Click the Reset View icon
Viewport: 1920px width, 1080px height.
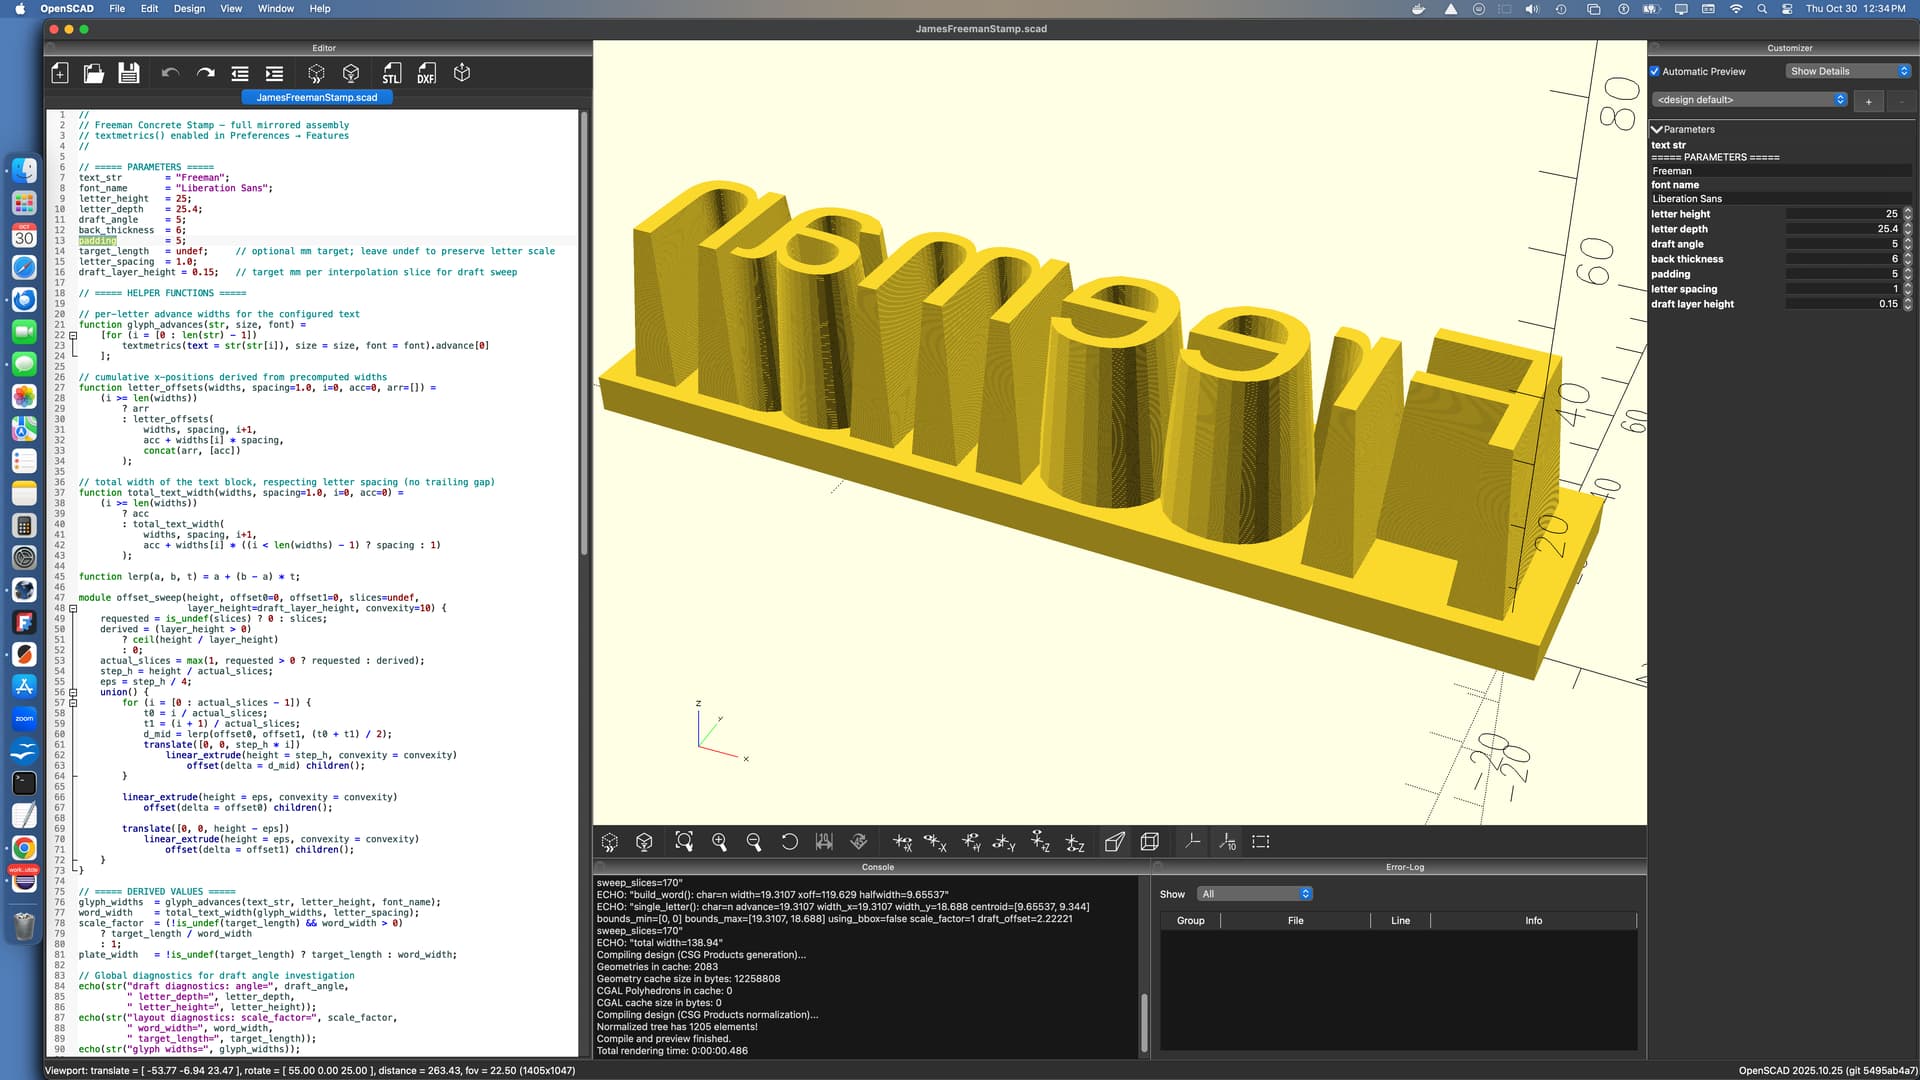(x=789, y=842)
